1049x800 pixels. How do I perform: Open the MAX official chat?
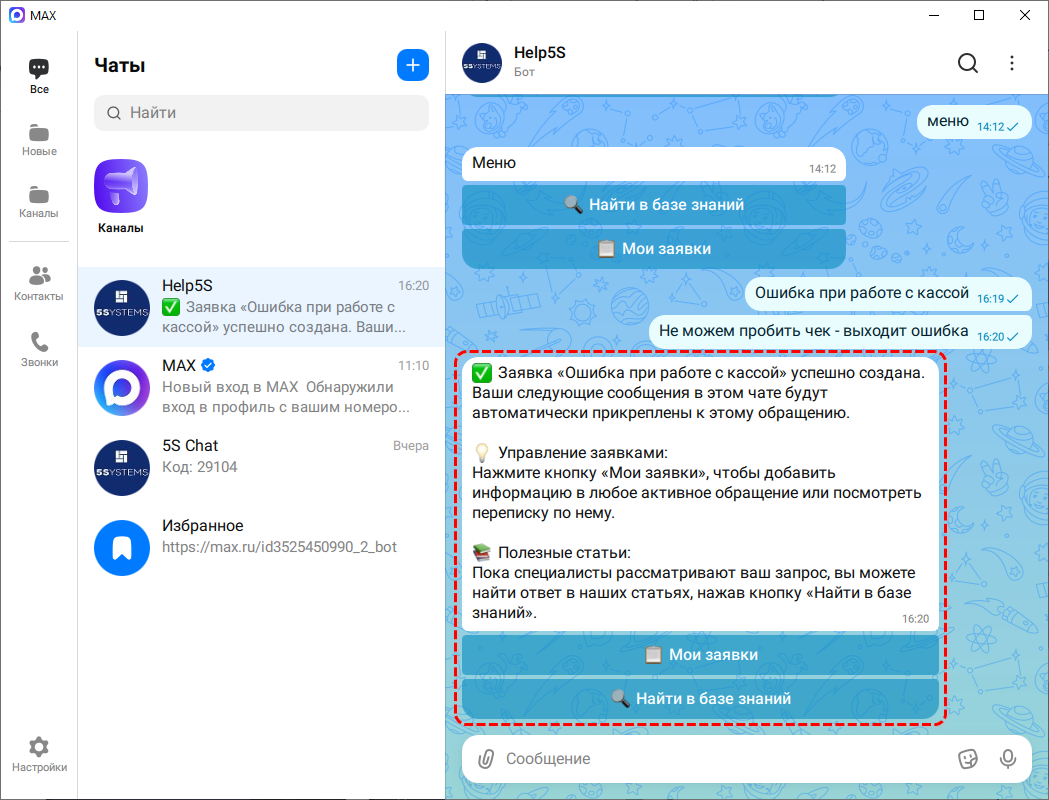pyautogui.click(x=262, y=387)
